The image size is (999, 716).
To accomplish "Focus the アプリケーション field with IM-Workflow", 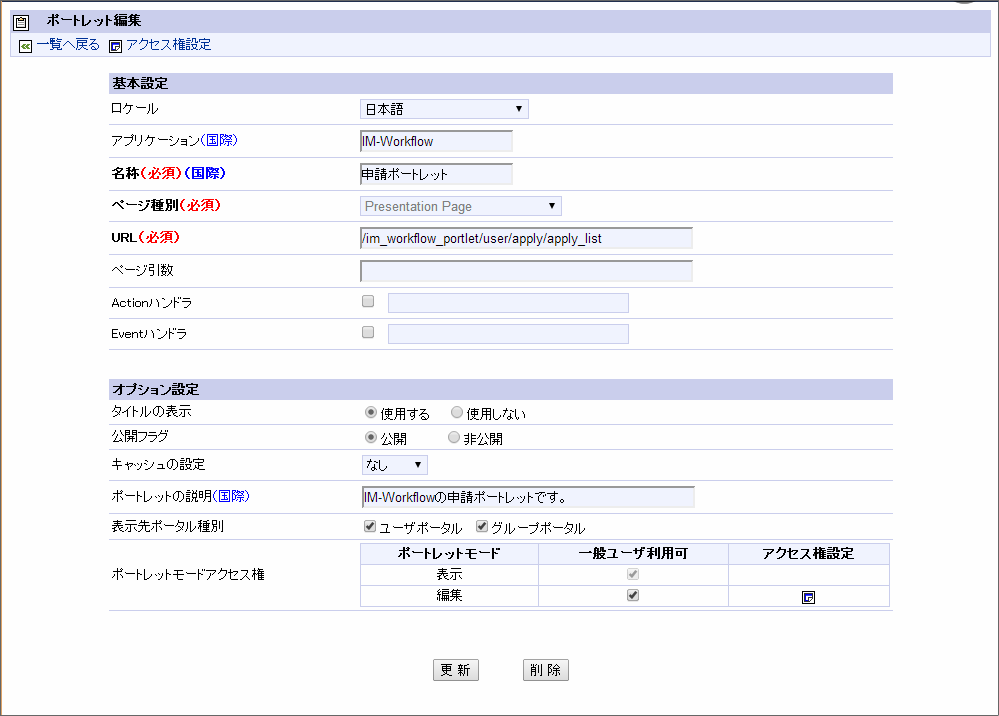I will coord(436,141).
